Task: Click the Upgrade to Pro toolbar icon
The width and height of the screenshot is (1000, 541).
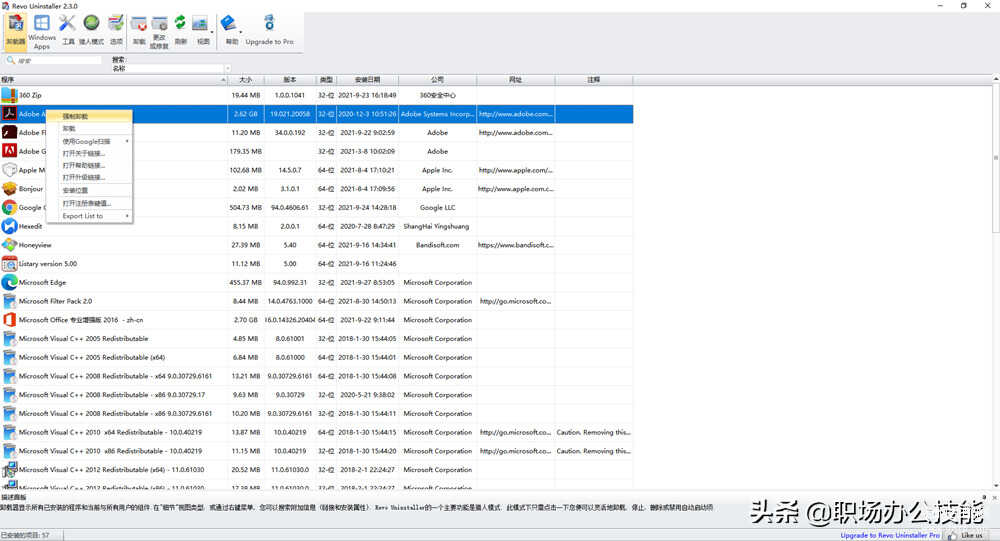Action: point(269,30)
